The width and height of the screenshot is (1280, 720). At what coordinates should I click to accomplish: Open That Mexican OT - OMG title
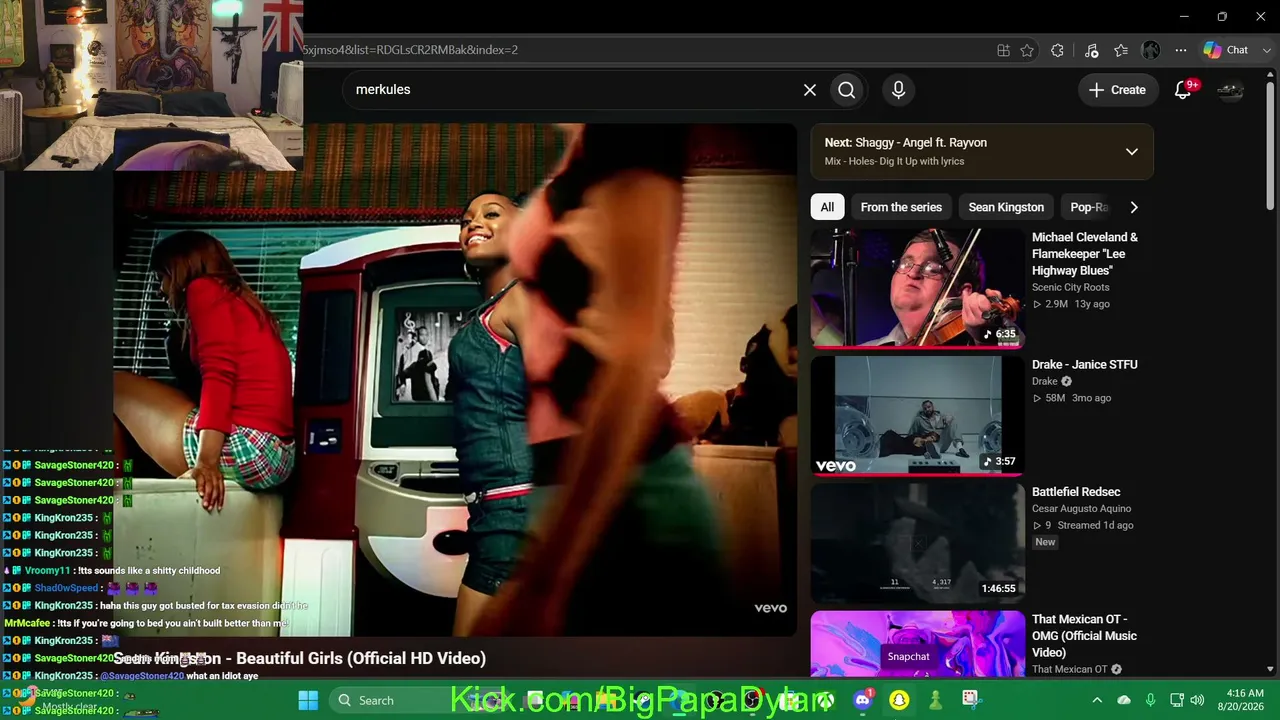(x=1084, y=636)
